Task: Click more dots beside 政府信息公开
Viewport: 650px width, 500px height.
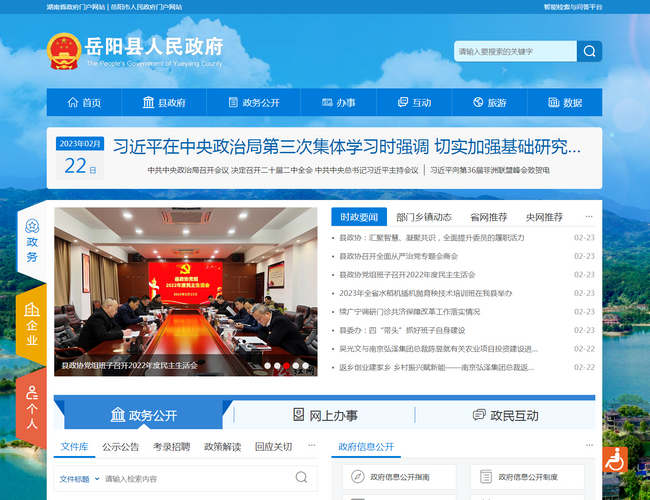Action: pos(589,445)
